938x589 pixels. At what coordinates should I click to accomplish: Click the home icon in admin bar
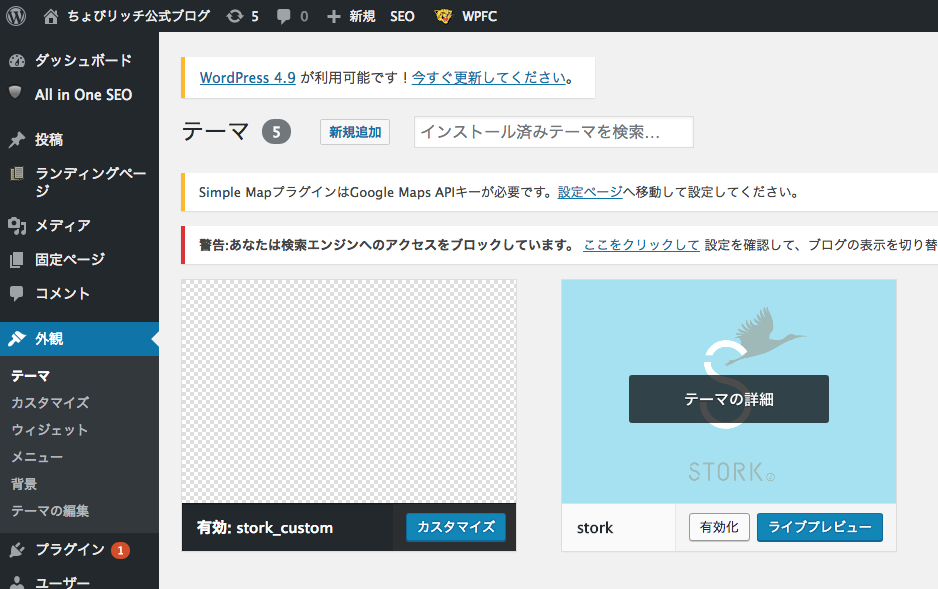[51, 16]
